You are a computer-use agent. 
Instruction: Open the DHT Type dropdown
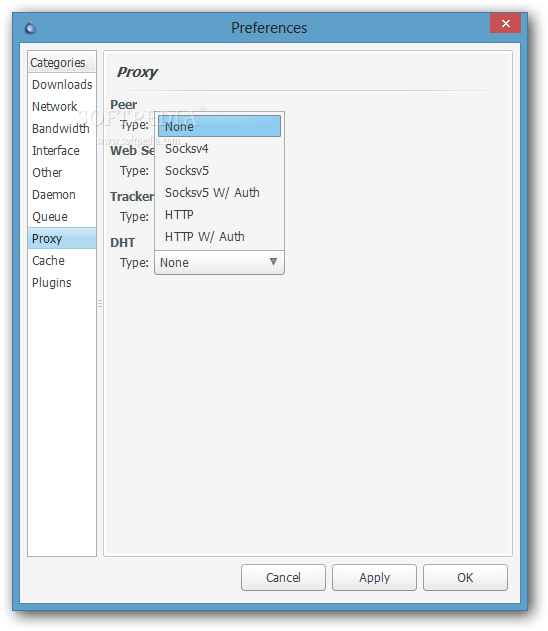point(219,262)
